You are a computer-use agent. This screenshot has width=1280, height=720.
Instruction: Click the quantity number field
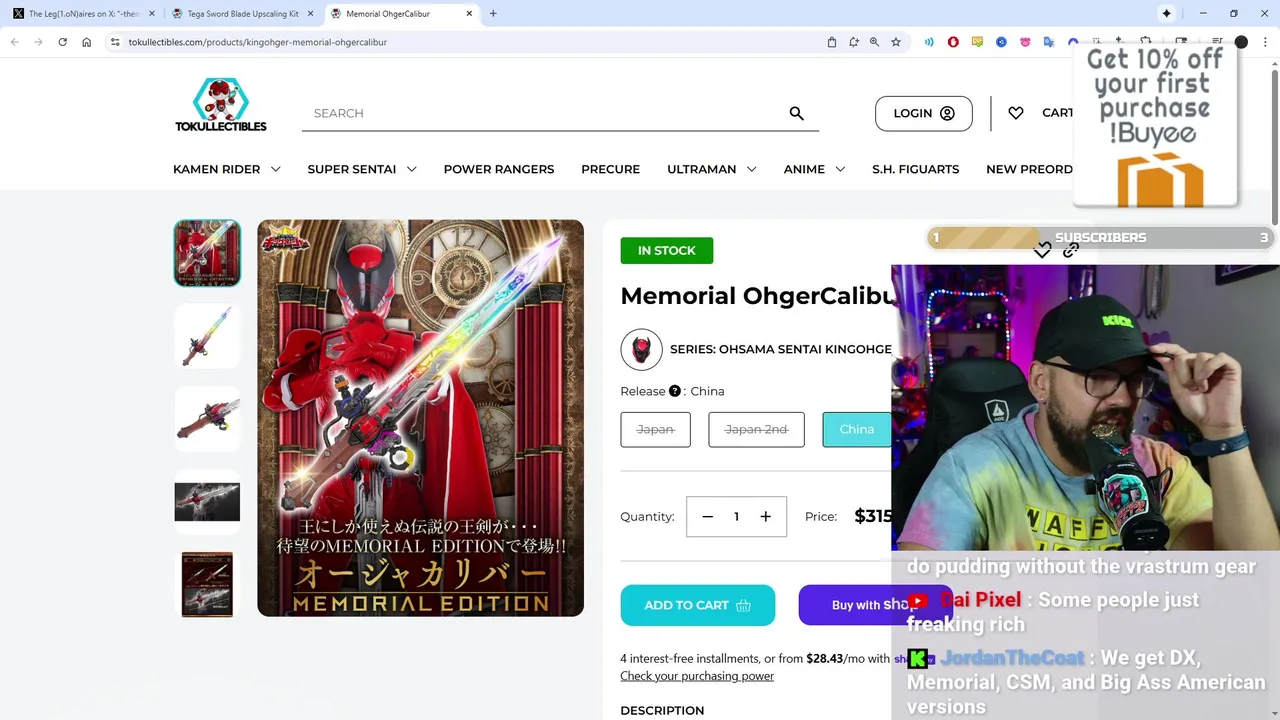click(x=736, y=517)
